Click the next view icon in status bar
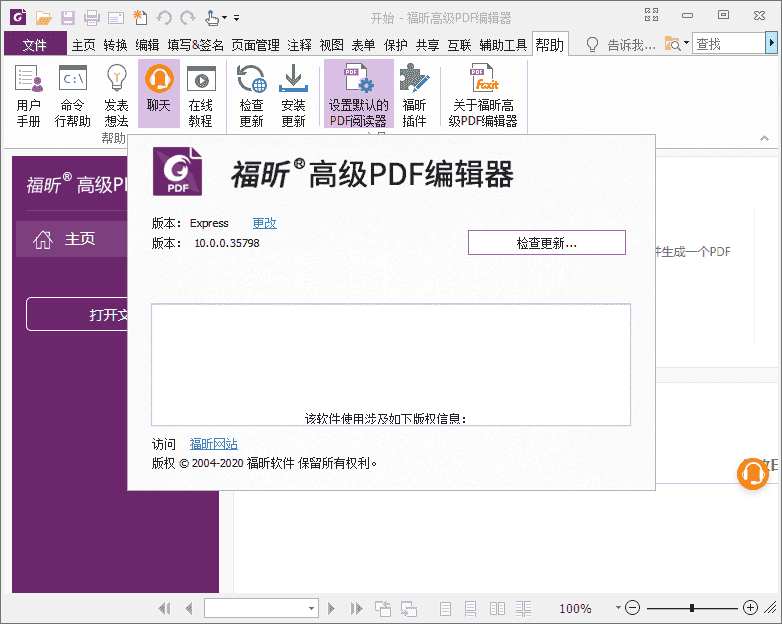Screen dimensions: 782x624 point(408,608)
